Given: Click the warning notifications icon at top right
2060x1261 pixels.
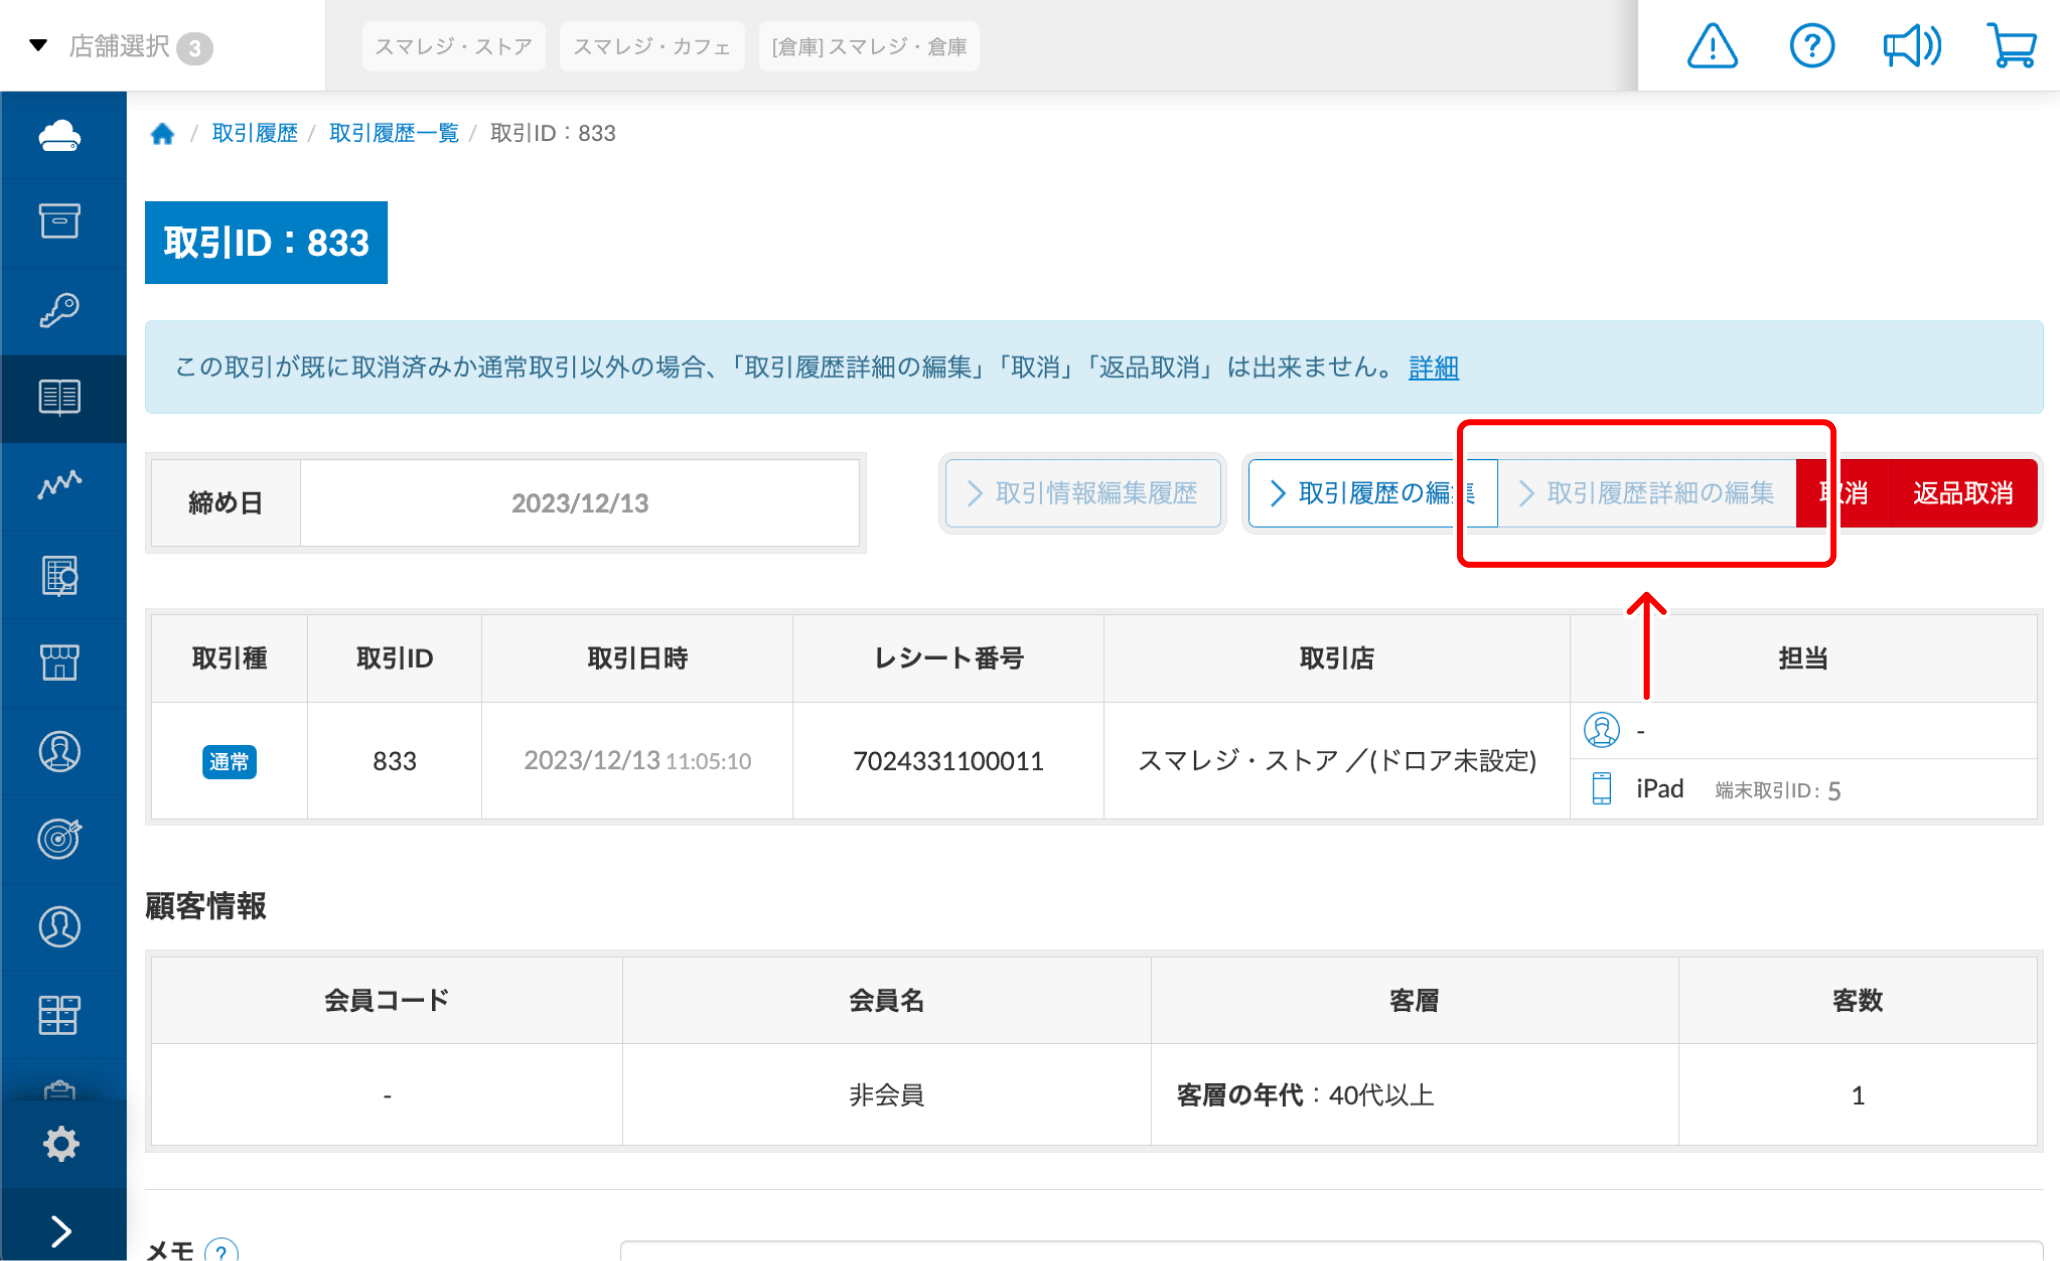Looking at the screenshot, I should (1710, 45).
